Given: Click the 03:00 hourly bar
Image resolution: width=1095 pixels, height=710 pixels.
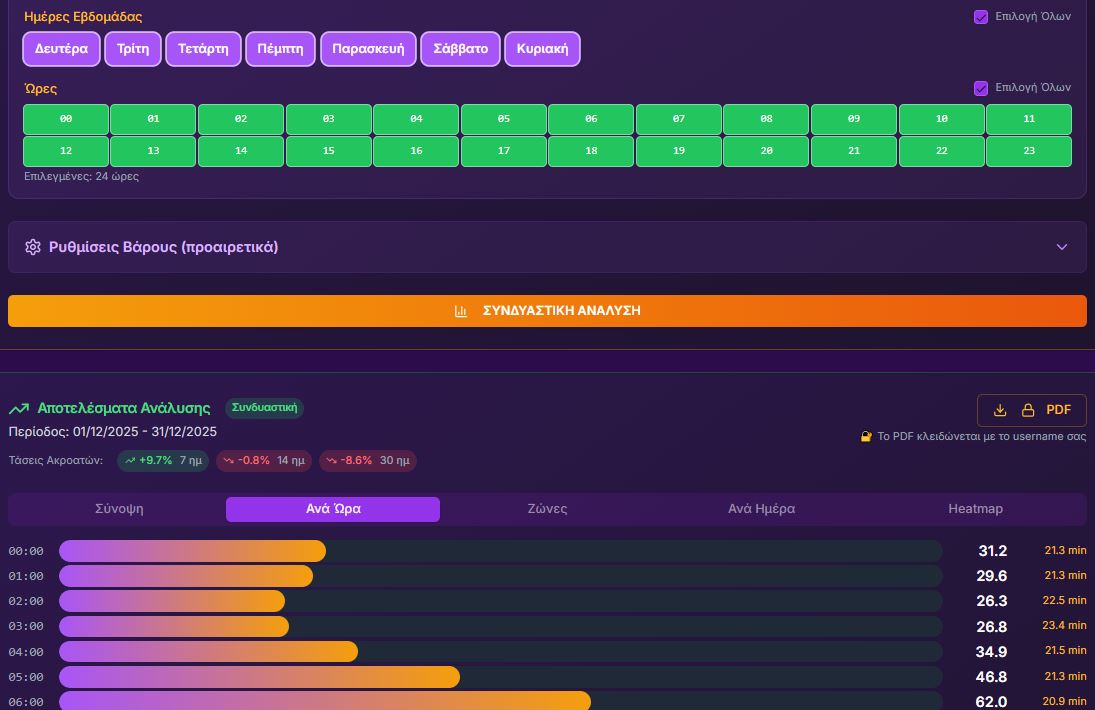Looking at the screenshot, I should 501,626.
